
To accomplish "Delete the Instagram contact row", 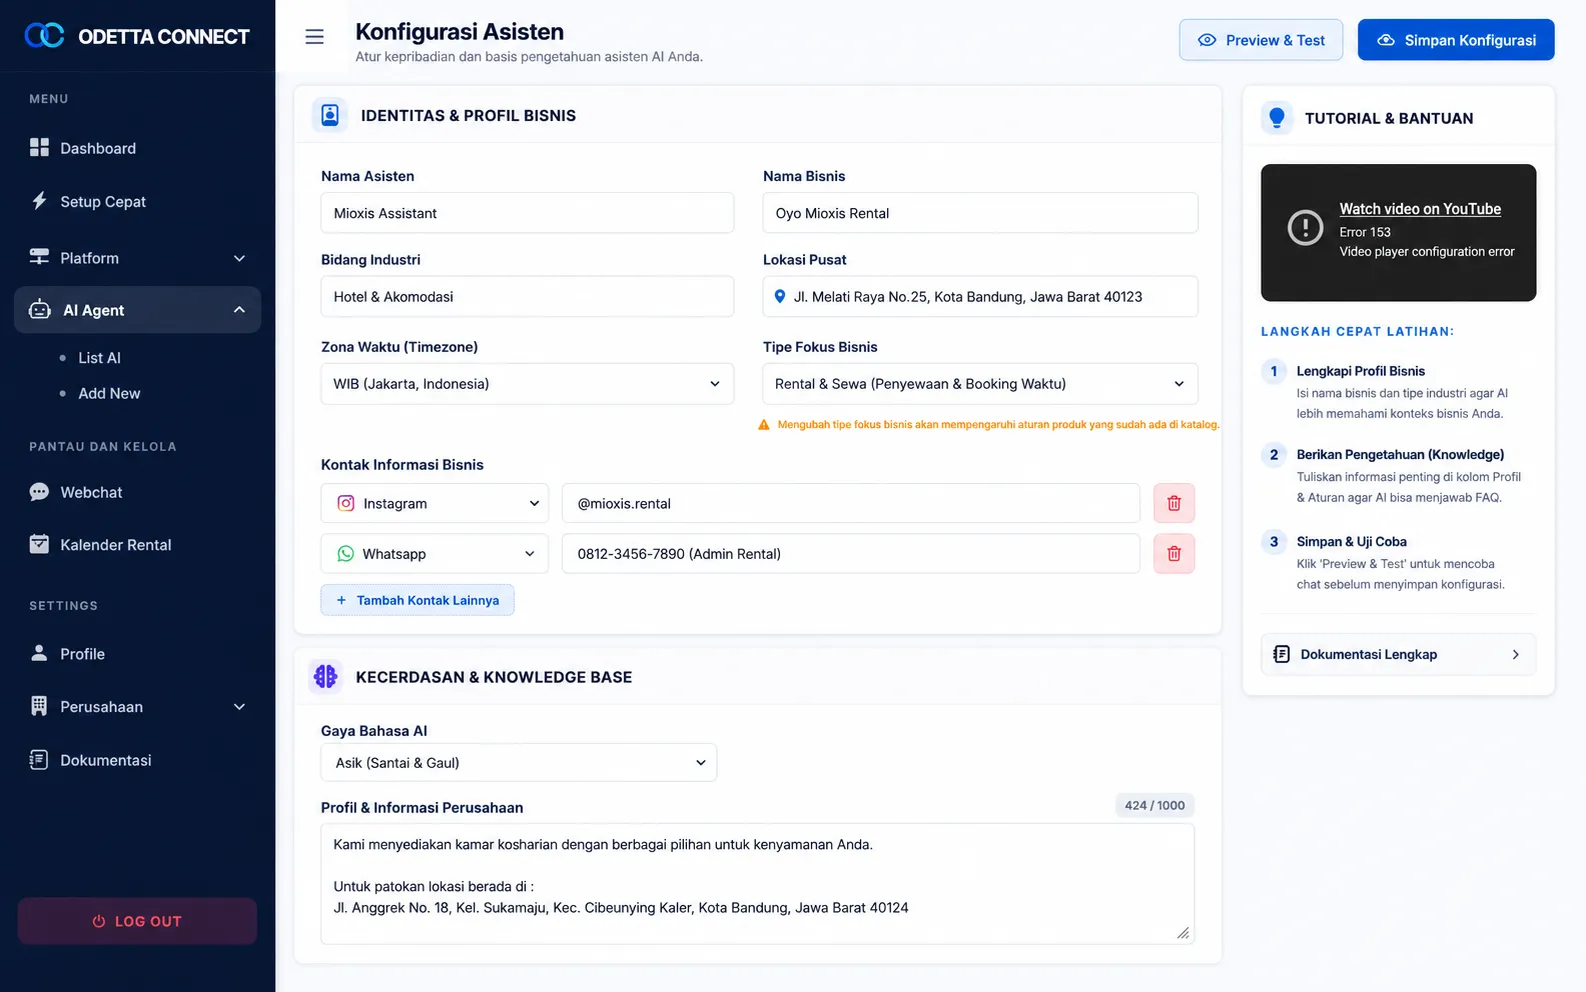I will 1174,503.
